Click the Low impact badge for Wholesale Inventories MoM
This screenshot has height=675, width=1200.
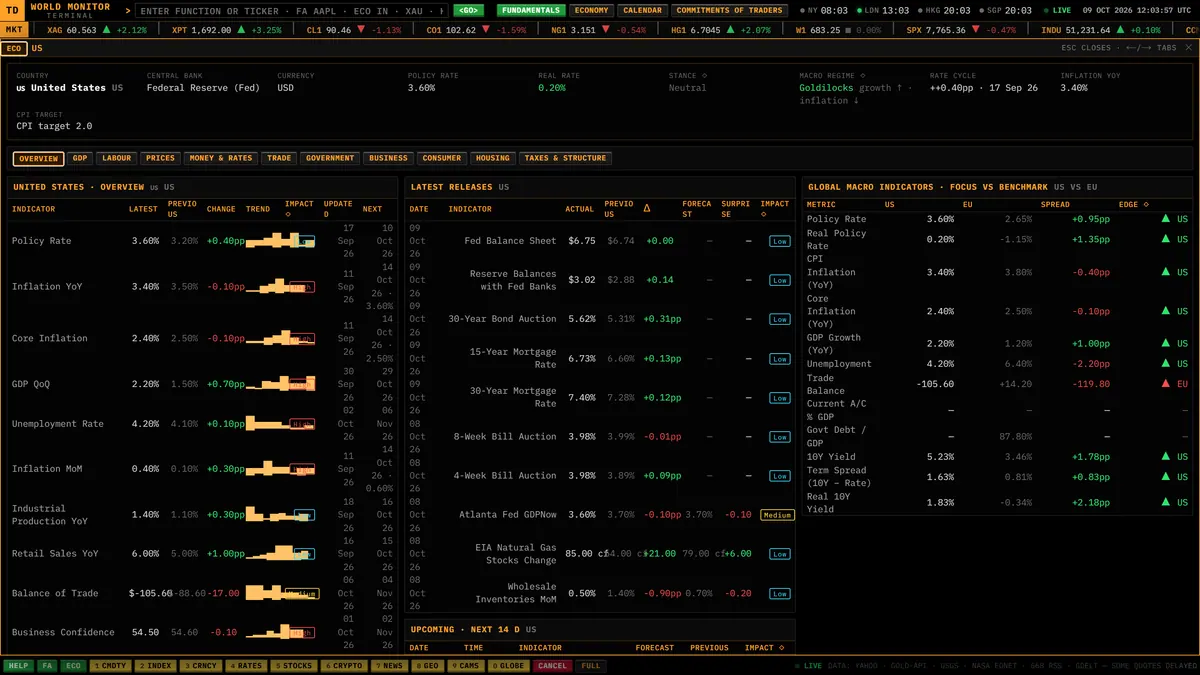(779, 593)
